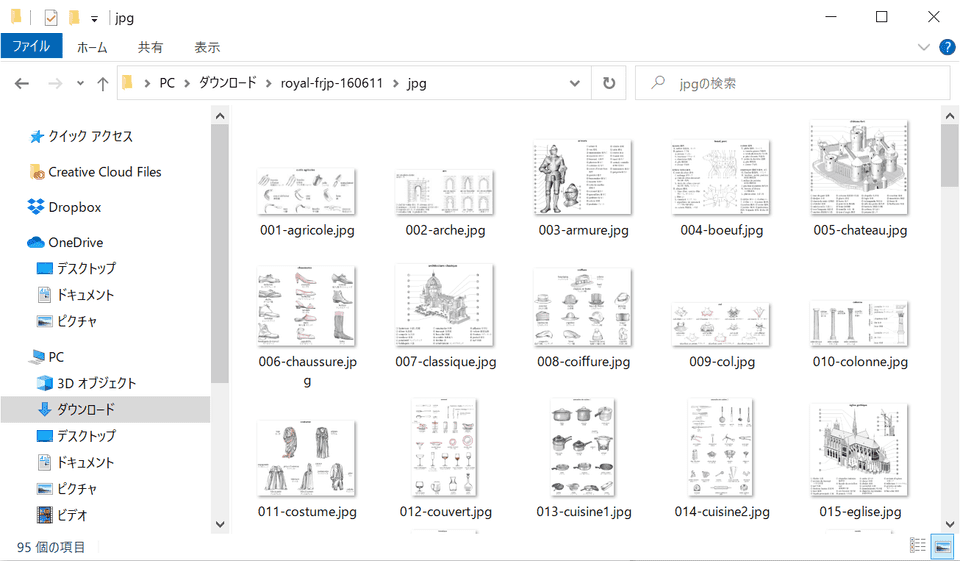
Task: Expand the ribbon with the chevron near Help
Action: point(924,47)
